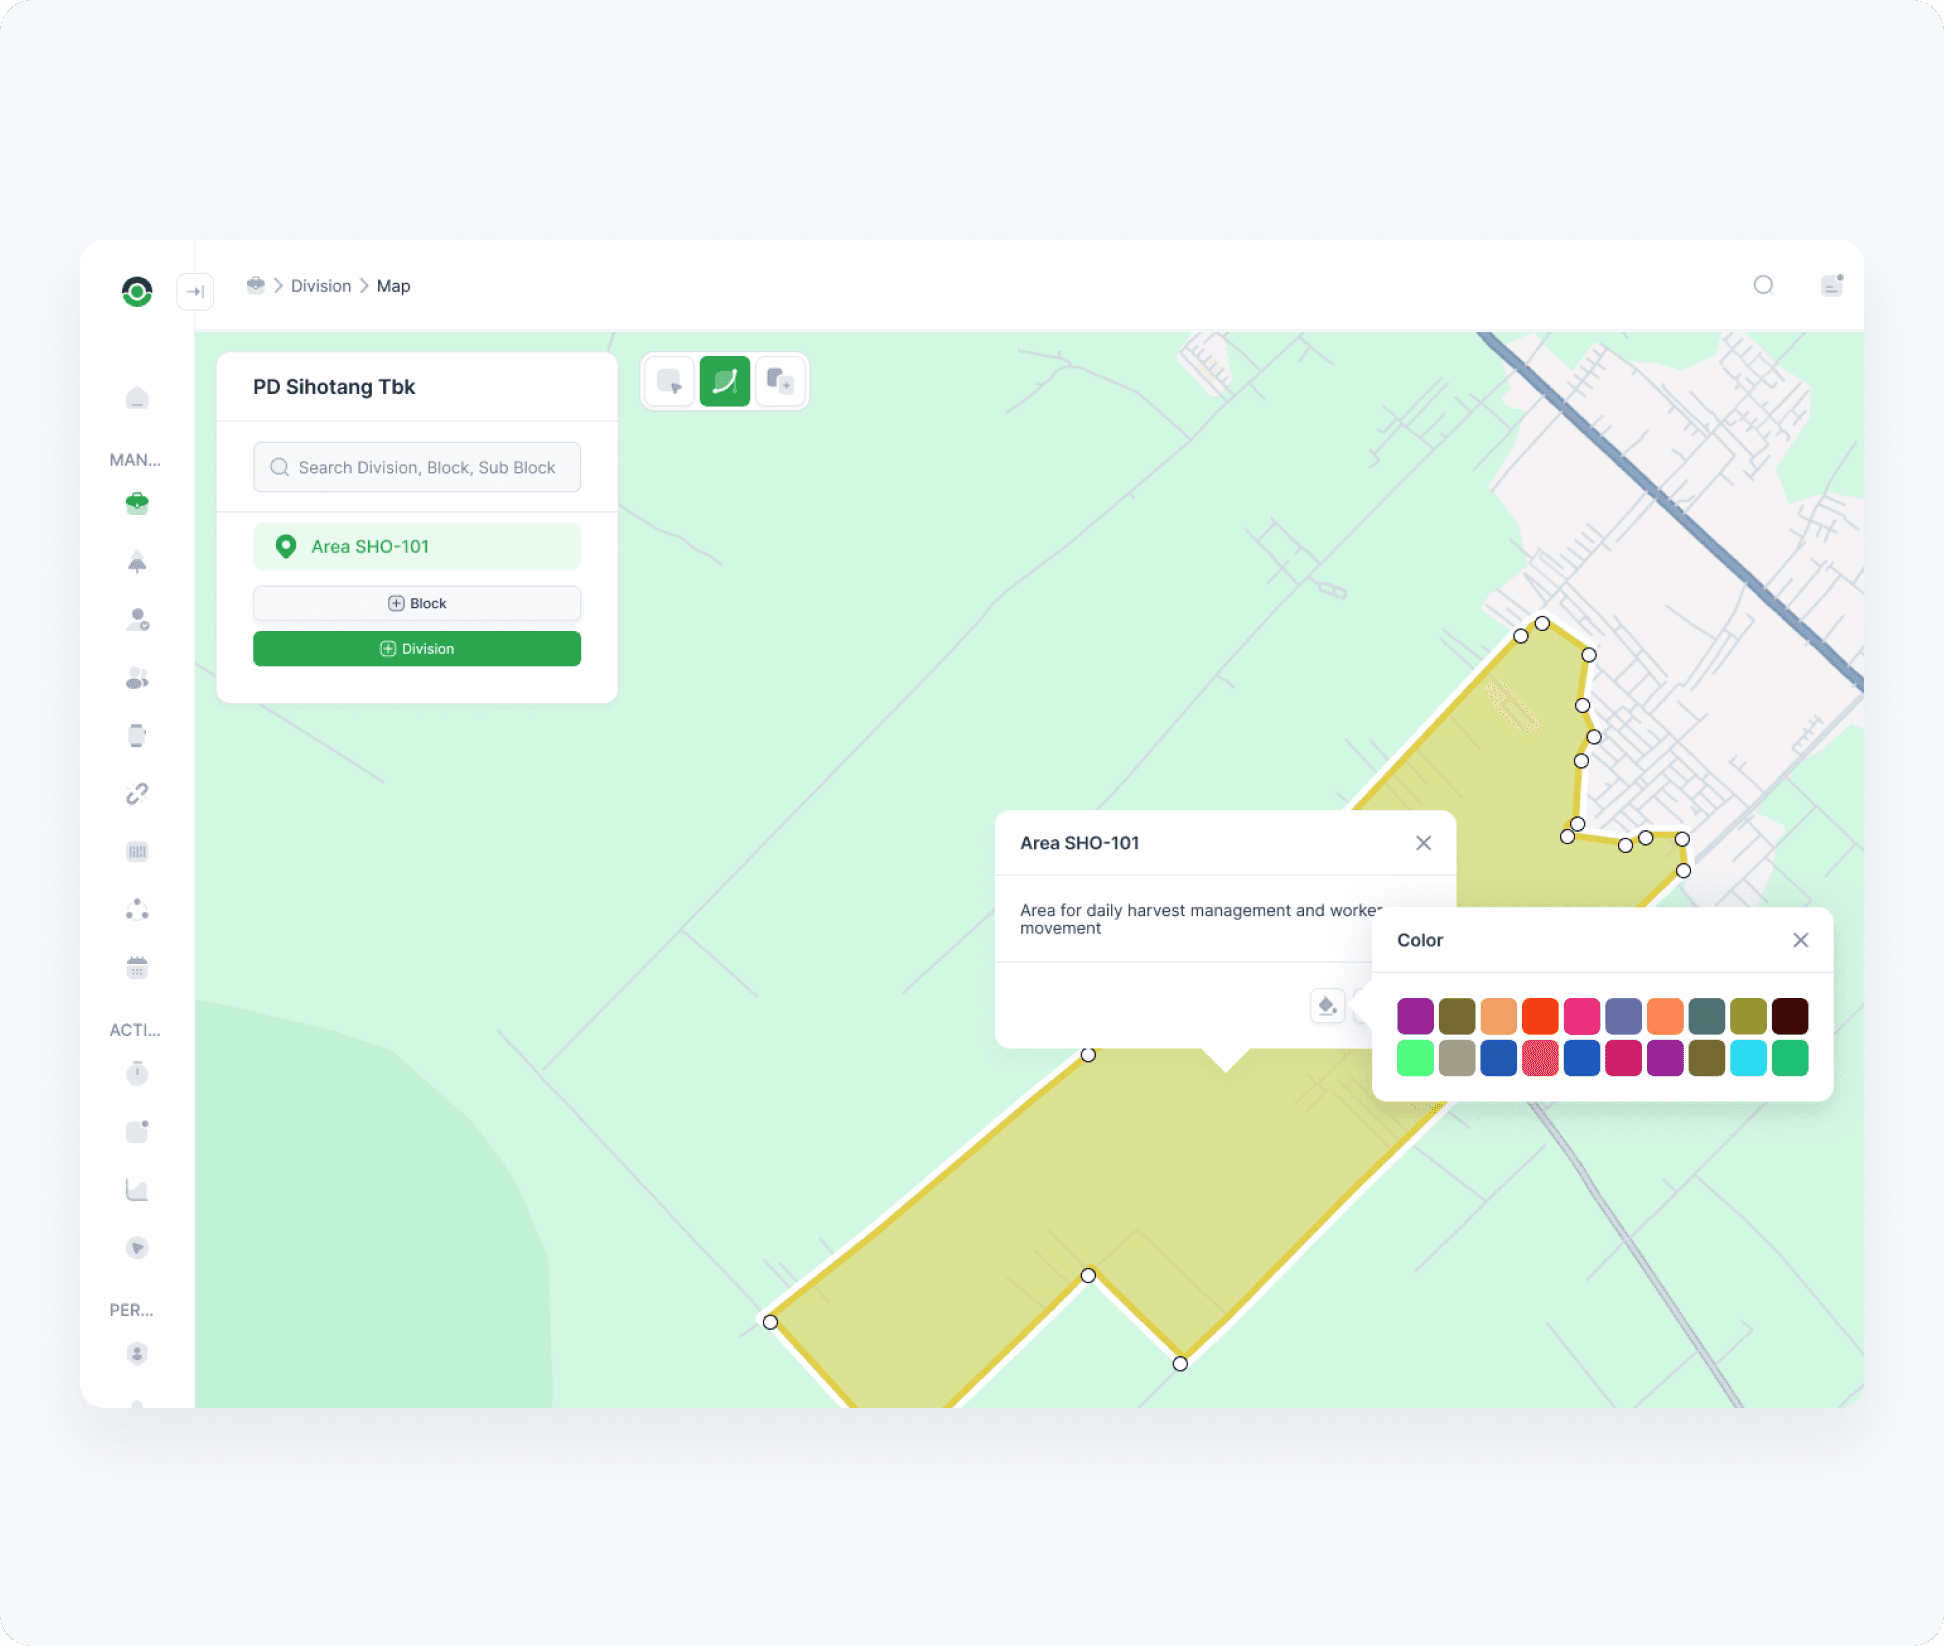Viewport: 1944px width, 1646px height.
Task: Open the tree plantation sidebar icon
Action: pyautogui.click(x=137, y=562)
